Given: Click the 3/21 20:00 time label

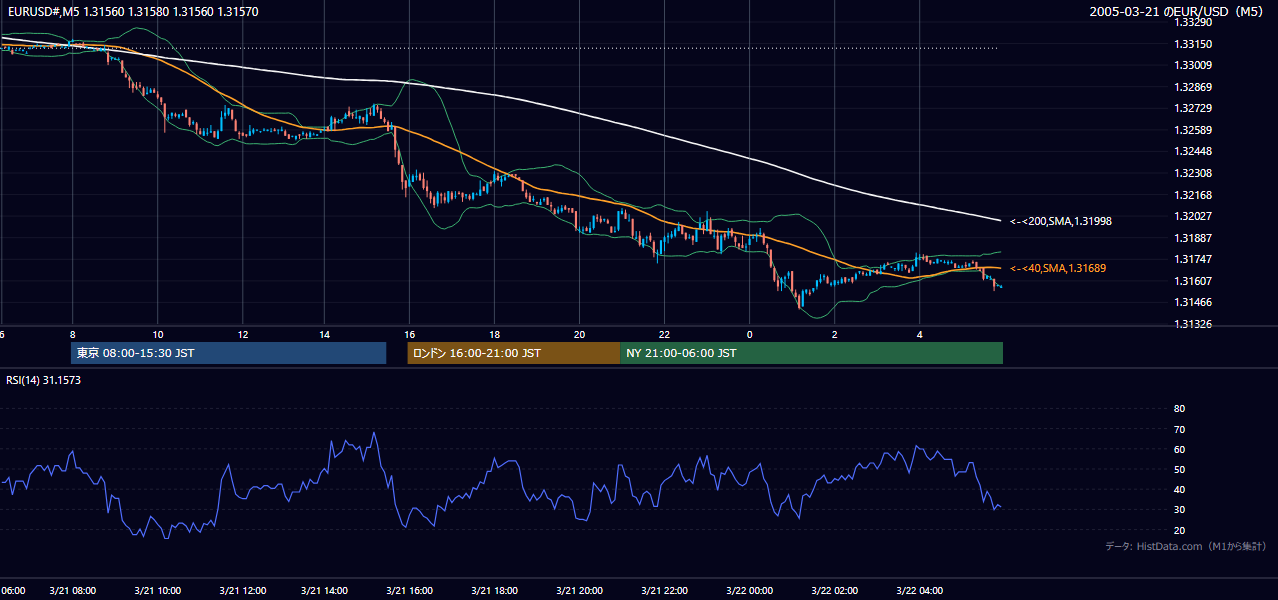Looking at the screenshot, I should click(x=579, y=591).
